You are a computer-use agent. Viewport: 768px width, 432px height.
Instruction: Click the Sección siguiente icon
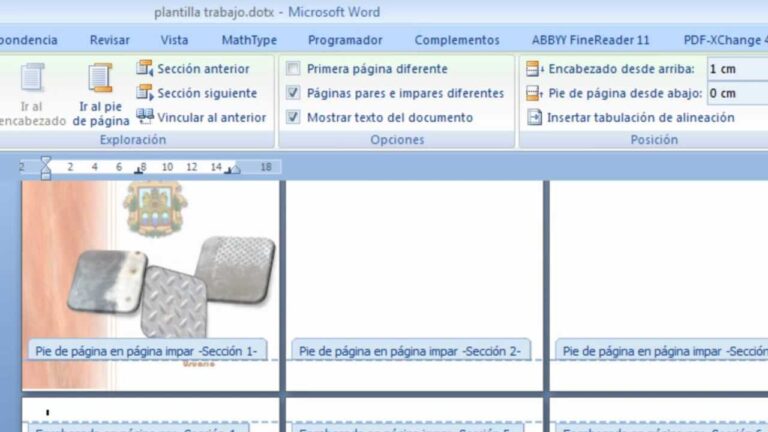click(144, 93)
